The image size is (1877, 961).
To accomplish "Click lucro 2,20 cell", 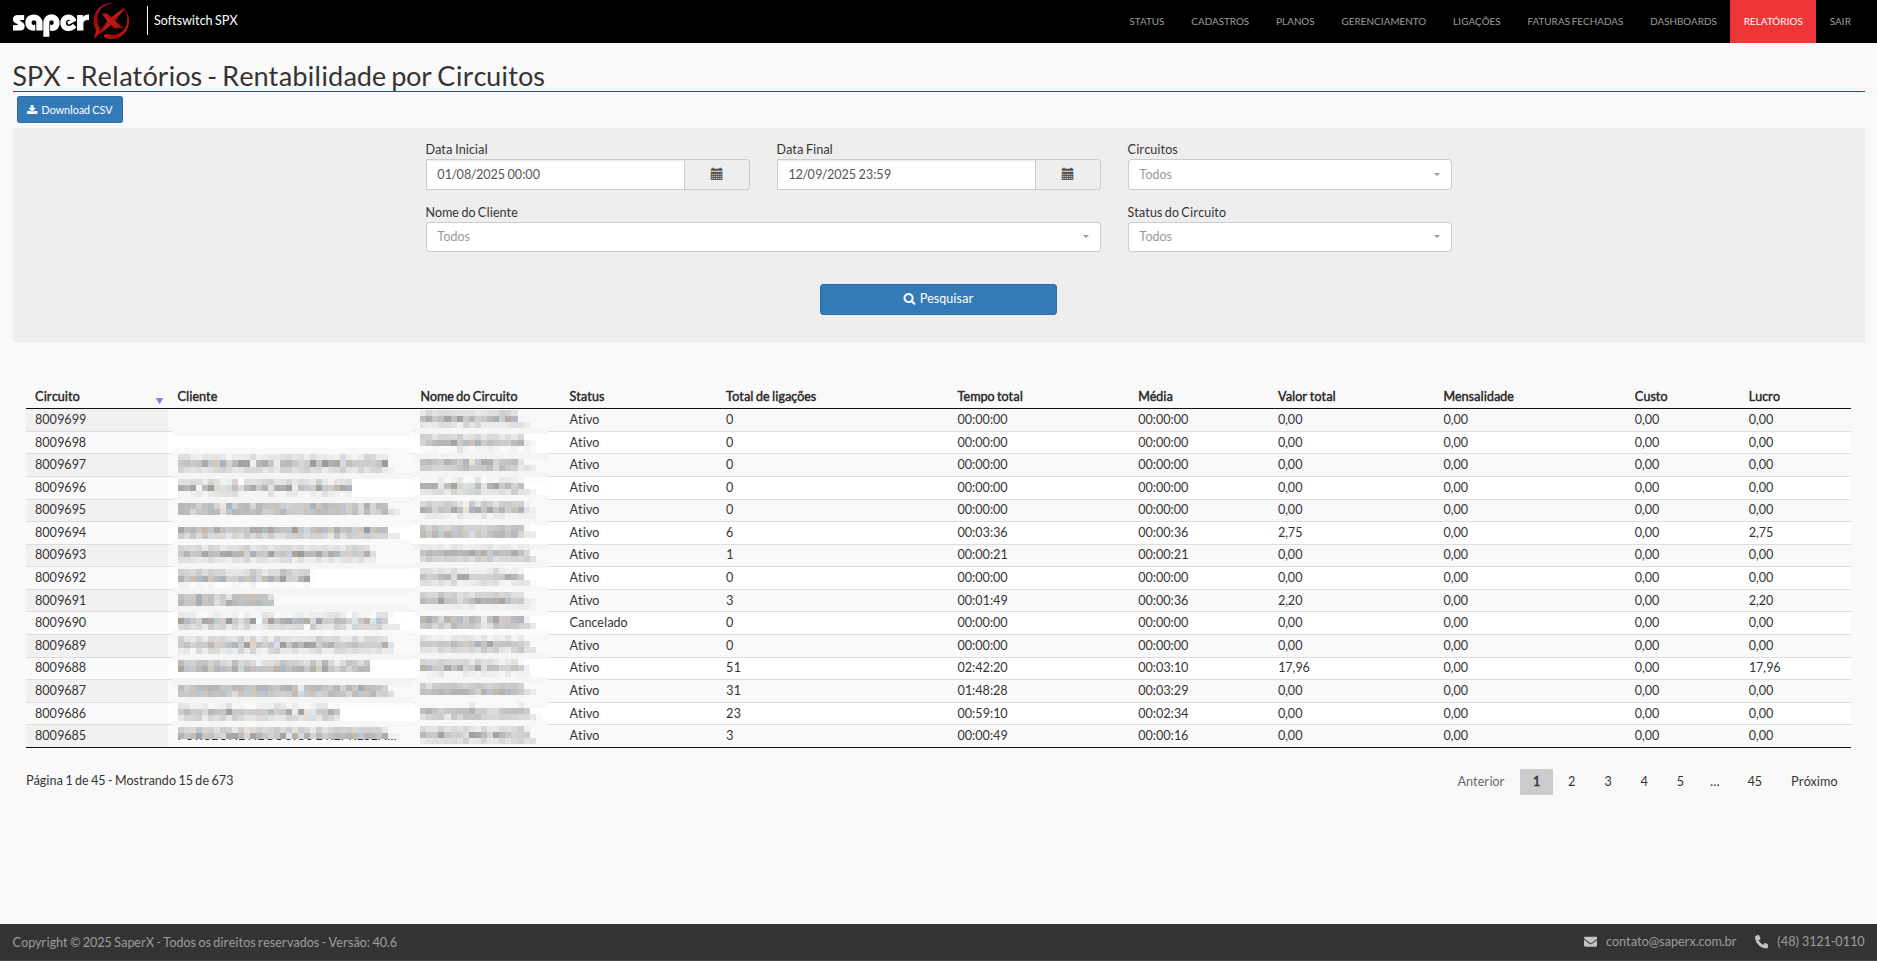I will (1760, 601).
